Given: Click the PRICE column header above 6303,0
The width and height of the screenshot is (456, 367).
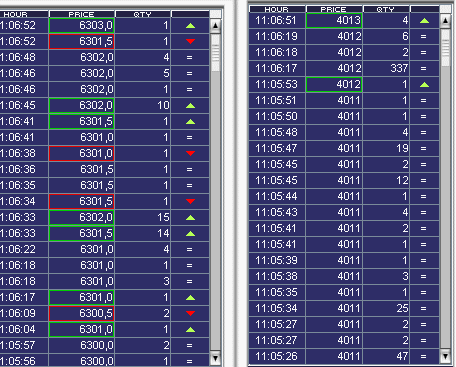Looking at the screenshot, I should point(82,14).
